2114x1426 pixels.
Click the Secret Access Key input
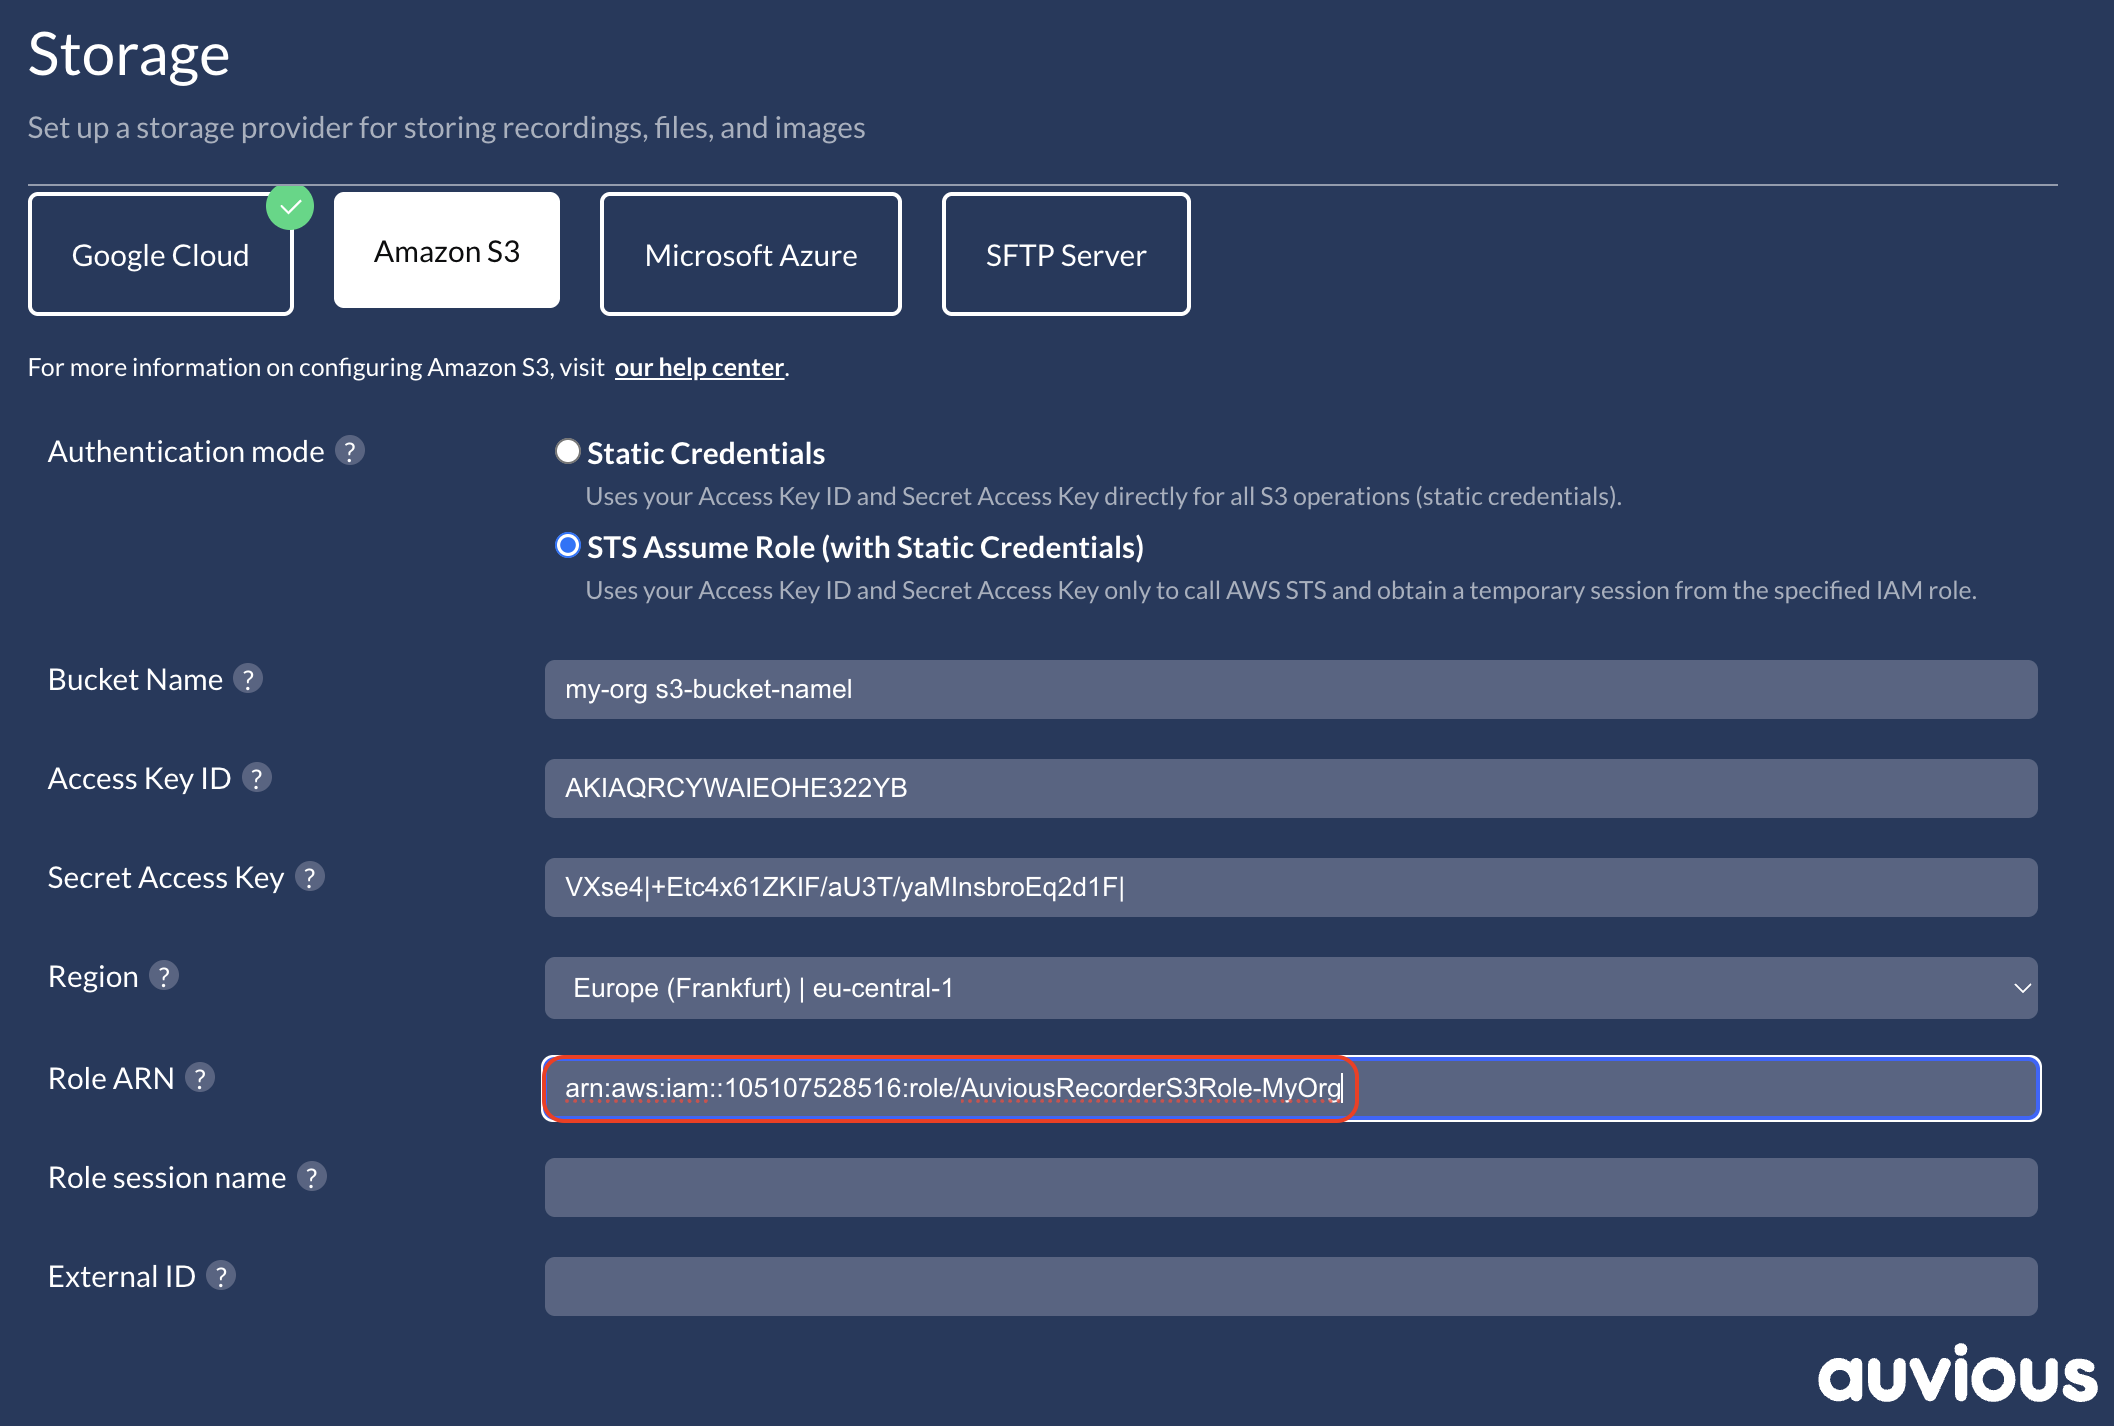coord(1290,887)
